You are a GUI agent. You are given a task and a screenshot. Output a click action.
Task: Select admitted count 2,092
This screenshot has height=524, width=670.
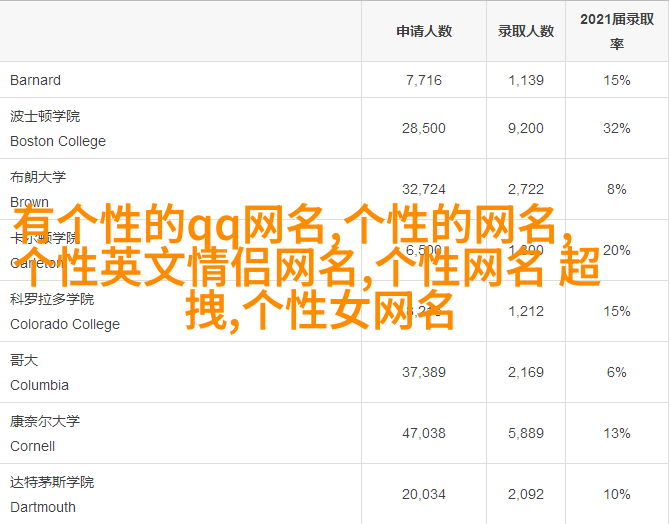pyautogui.click(x=526, y=495)
